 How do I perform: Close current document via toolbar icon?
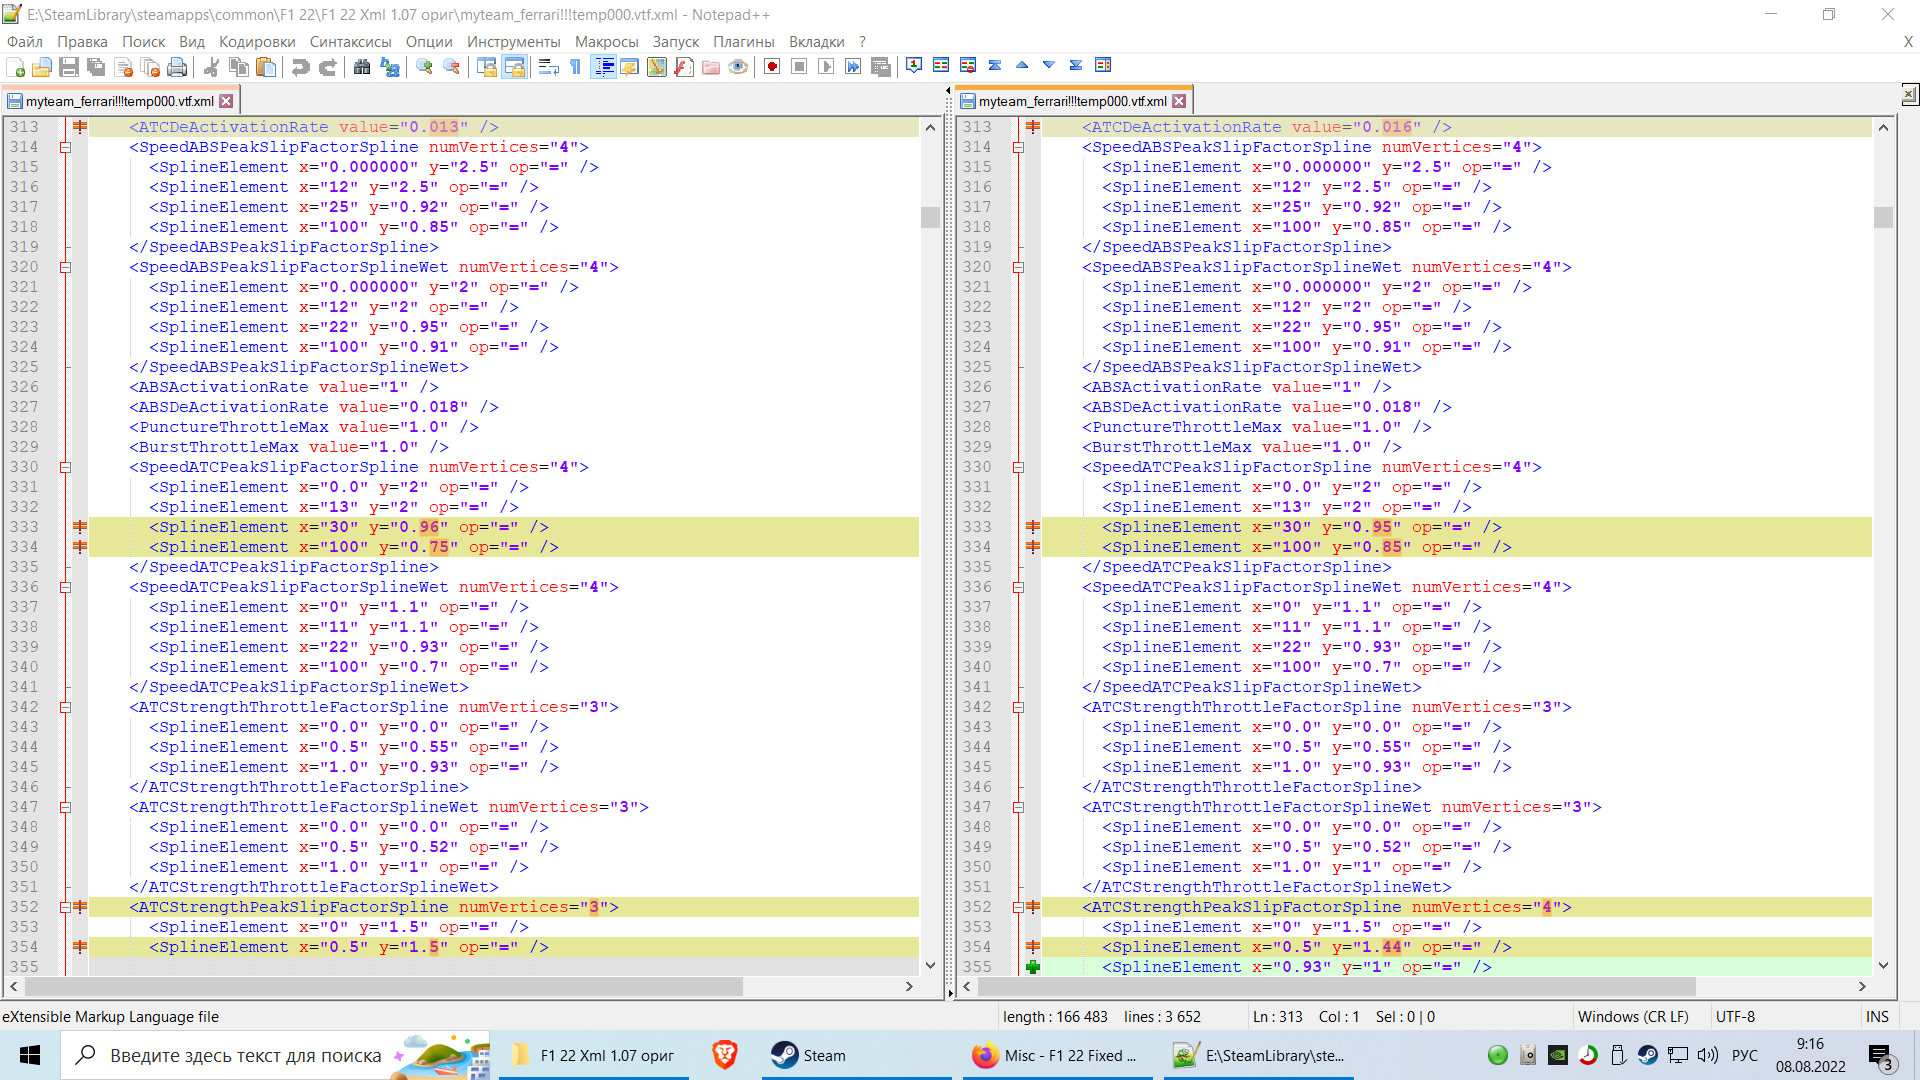tap(124, 67)
